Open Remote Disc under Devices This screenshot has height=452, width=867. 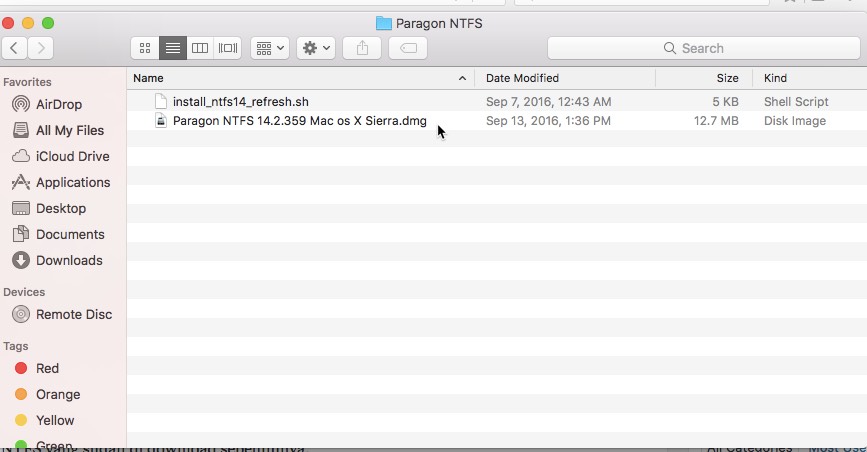click(x=74, y=315)
